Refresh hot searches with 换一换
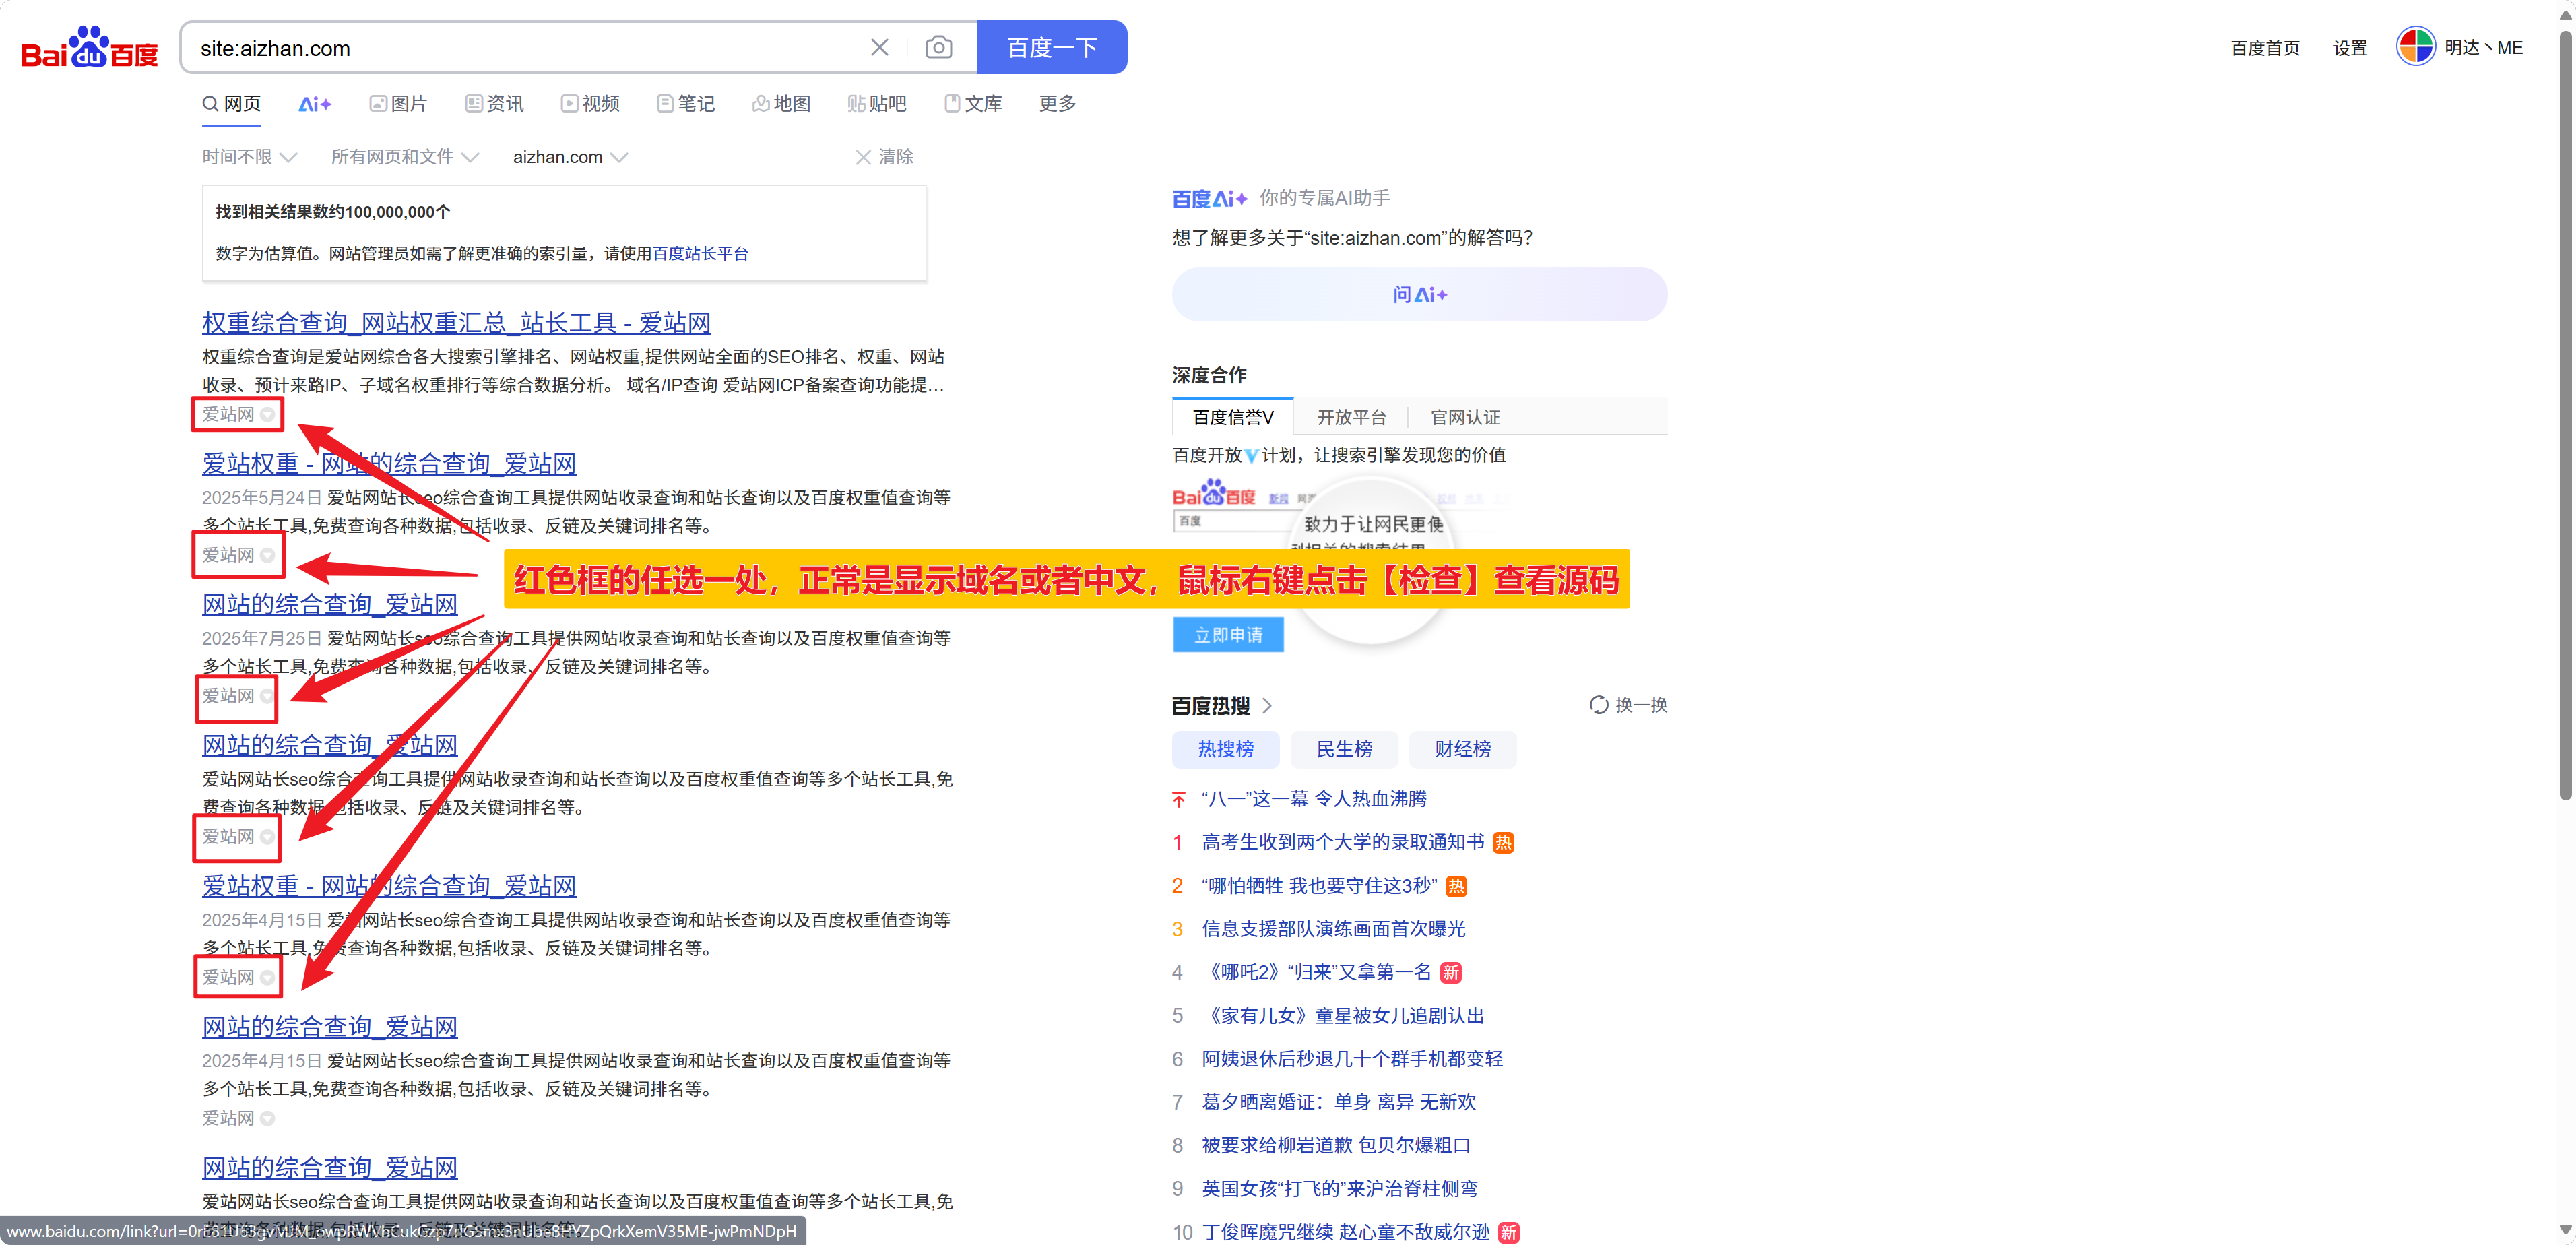 [1628, 705]
